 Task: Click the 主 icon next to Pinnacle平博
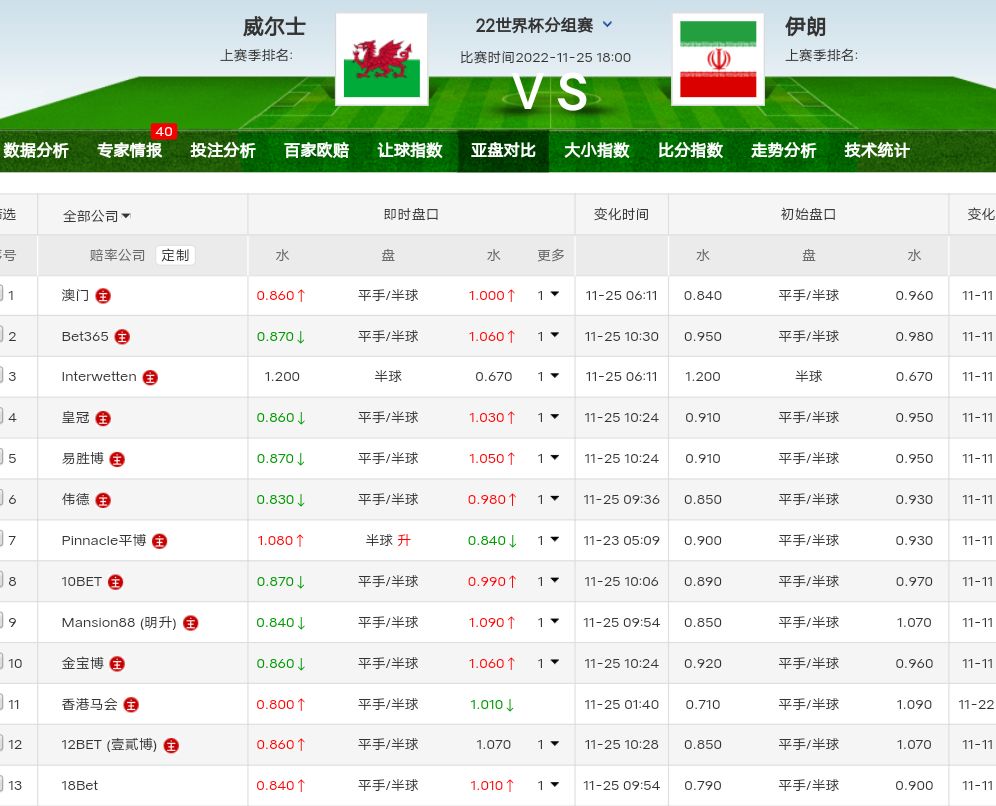coord(159,541)
